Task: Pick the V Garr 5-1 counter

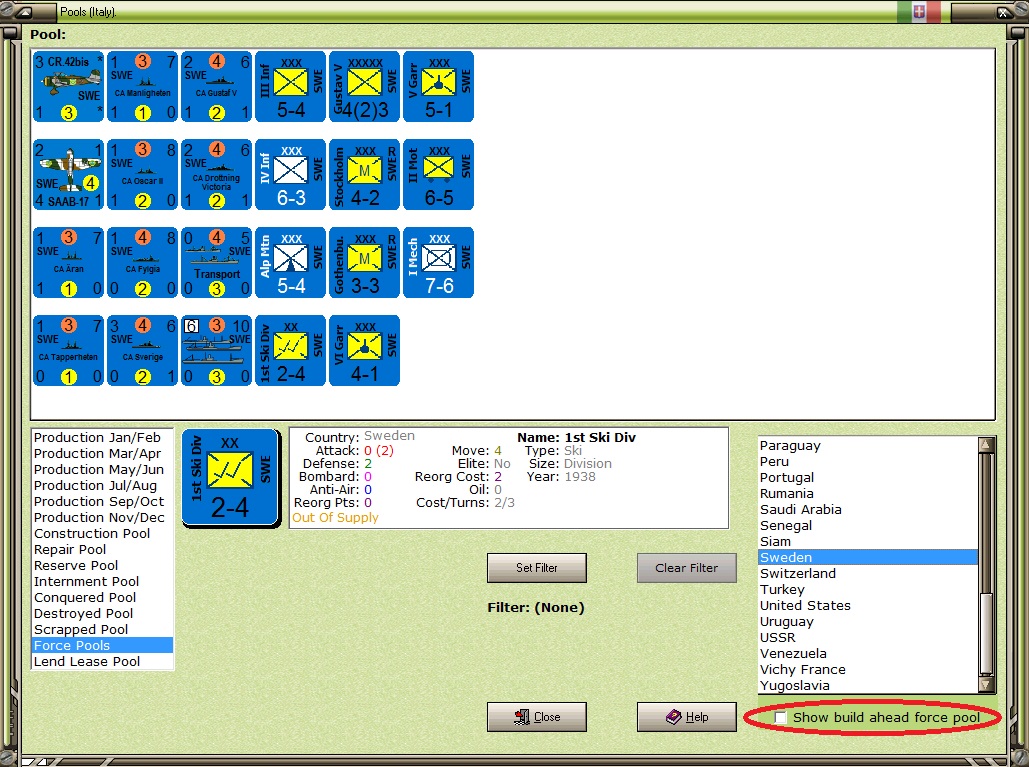Action: point(439,87)
